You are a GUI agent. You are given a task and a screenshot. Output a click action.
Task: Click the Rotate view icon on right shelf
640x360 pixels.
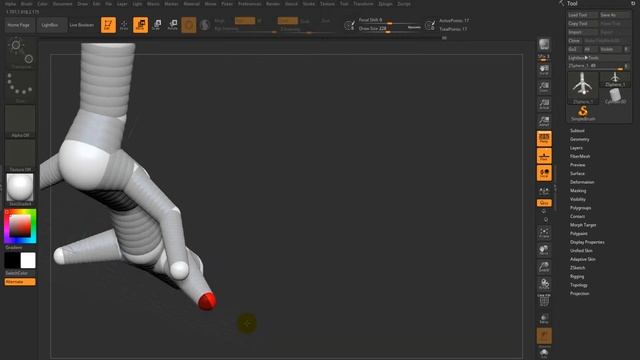(544, 284)
